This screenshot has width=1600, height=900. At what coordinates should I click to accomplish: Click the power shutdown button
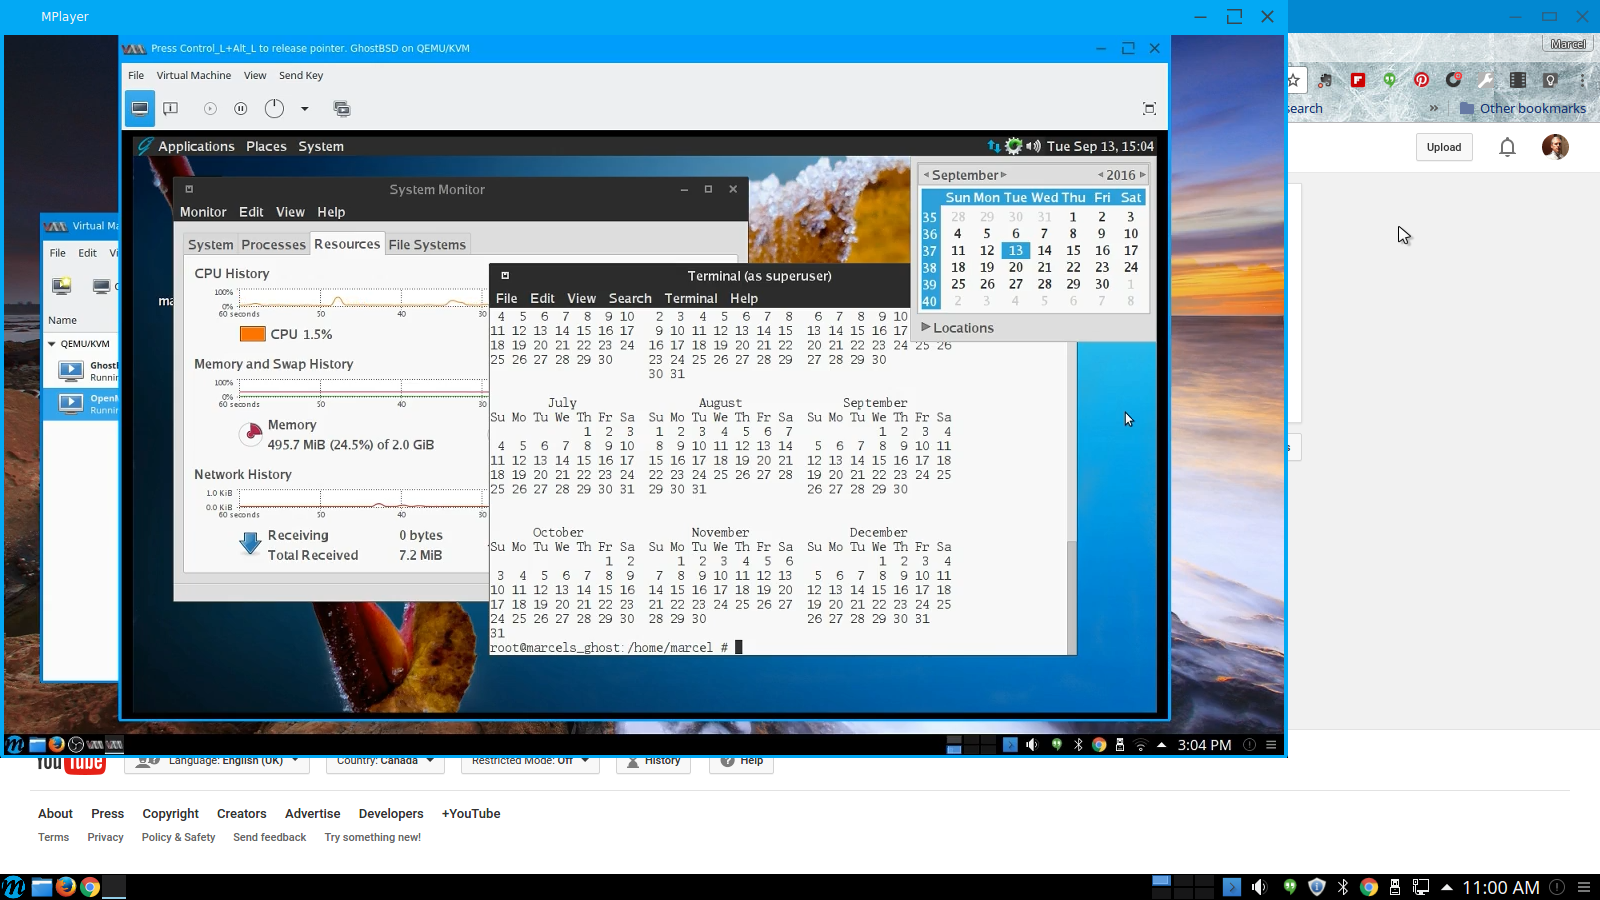click(274, 108)
